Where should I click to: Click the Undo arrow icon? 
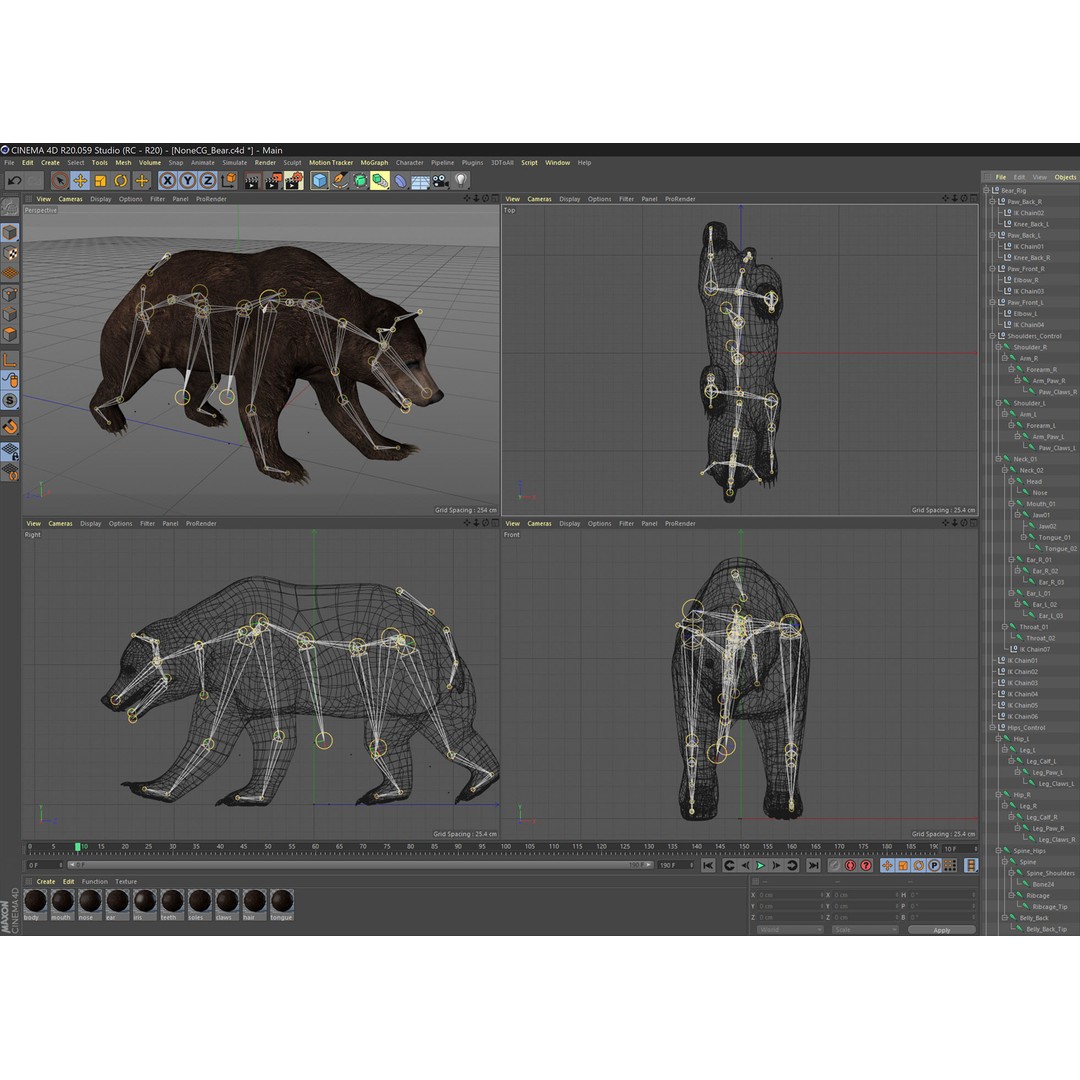[14, 180]
